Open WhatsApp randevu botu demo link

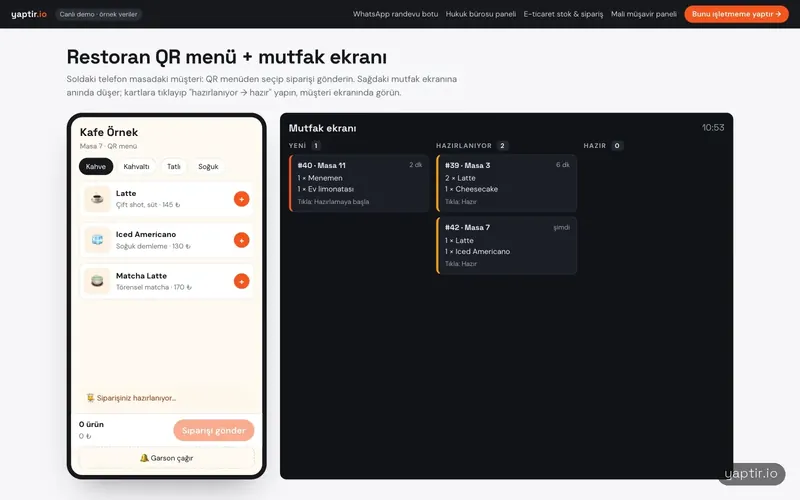pyautogui.click(x=395, y=14)
